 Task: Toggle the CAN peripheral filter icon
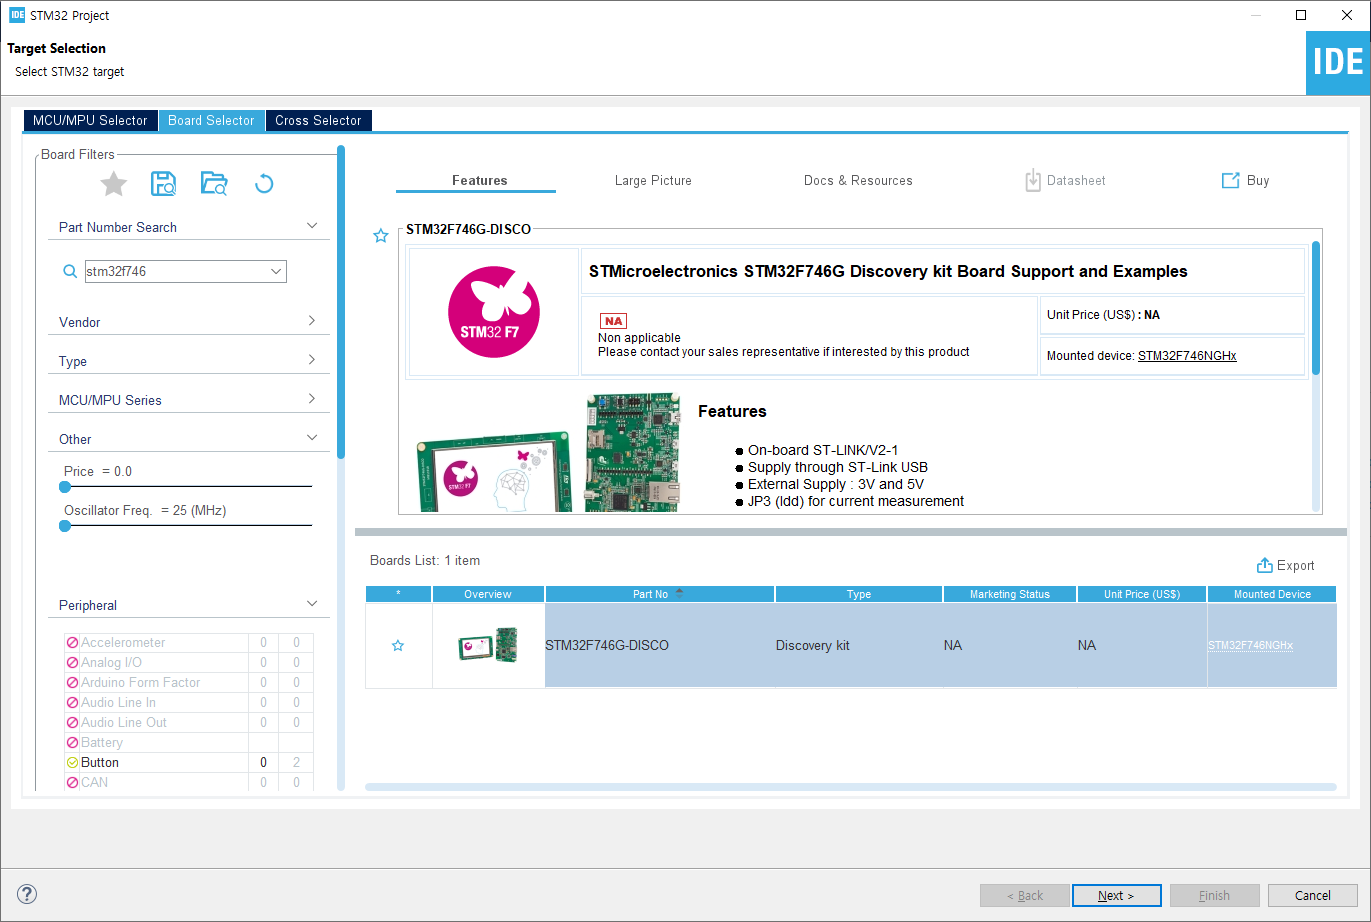click(72, 782)
